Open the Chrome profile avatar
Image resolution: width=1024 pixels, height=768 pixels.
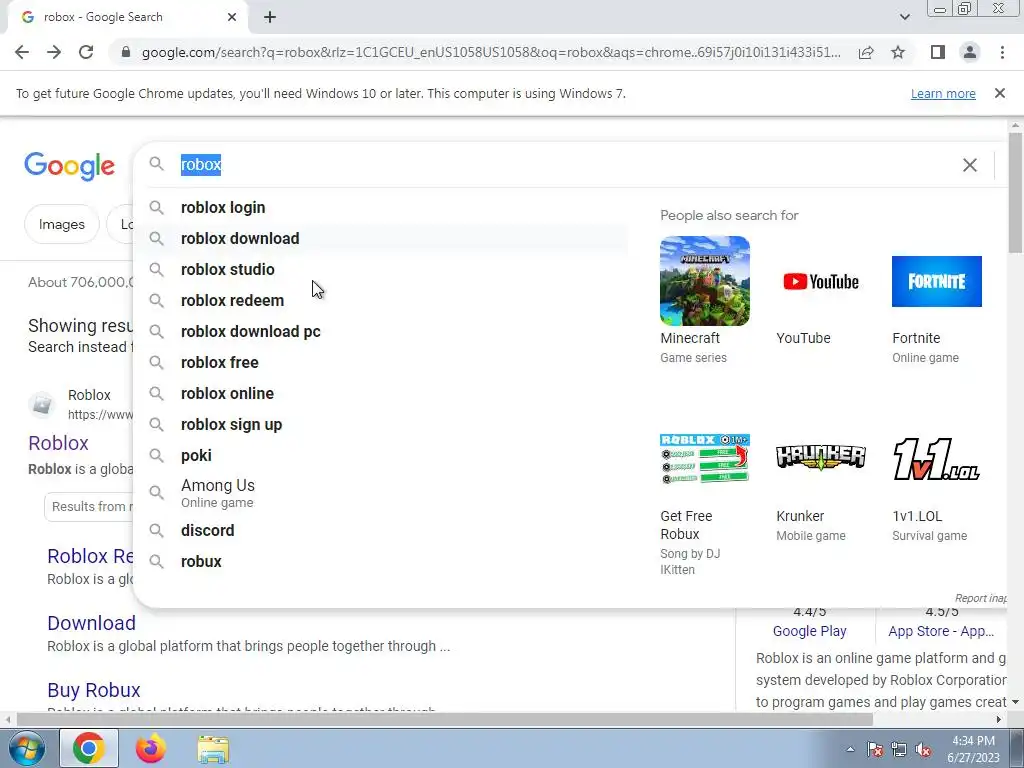click(970, 52)
